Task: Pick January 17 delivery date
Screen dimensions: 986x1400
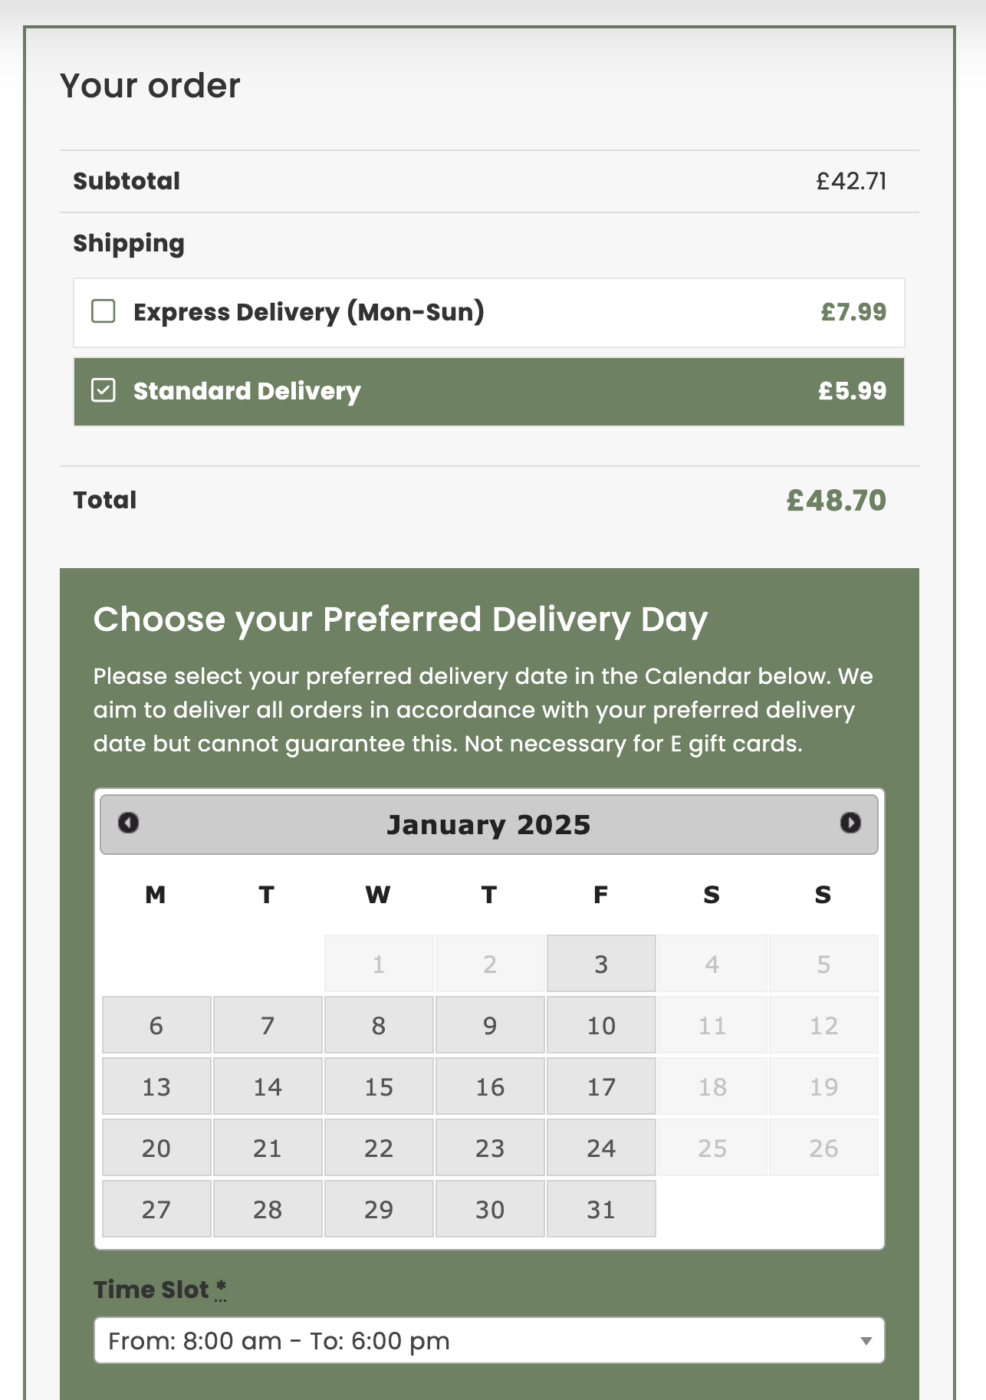Action: [x=601, y=1087]
